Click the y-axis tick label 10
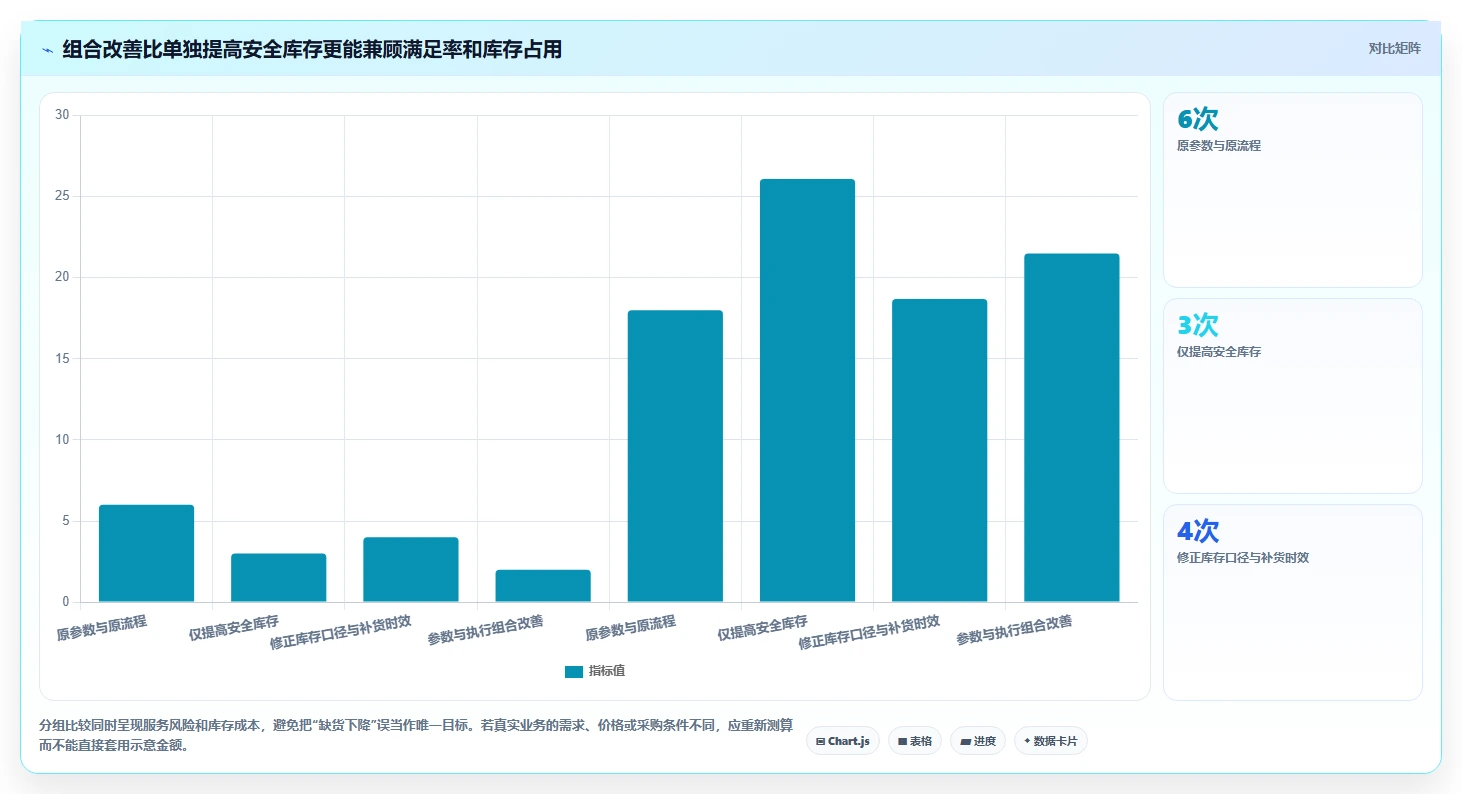 (x=62, y=439)
